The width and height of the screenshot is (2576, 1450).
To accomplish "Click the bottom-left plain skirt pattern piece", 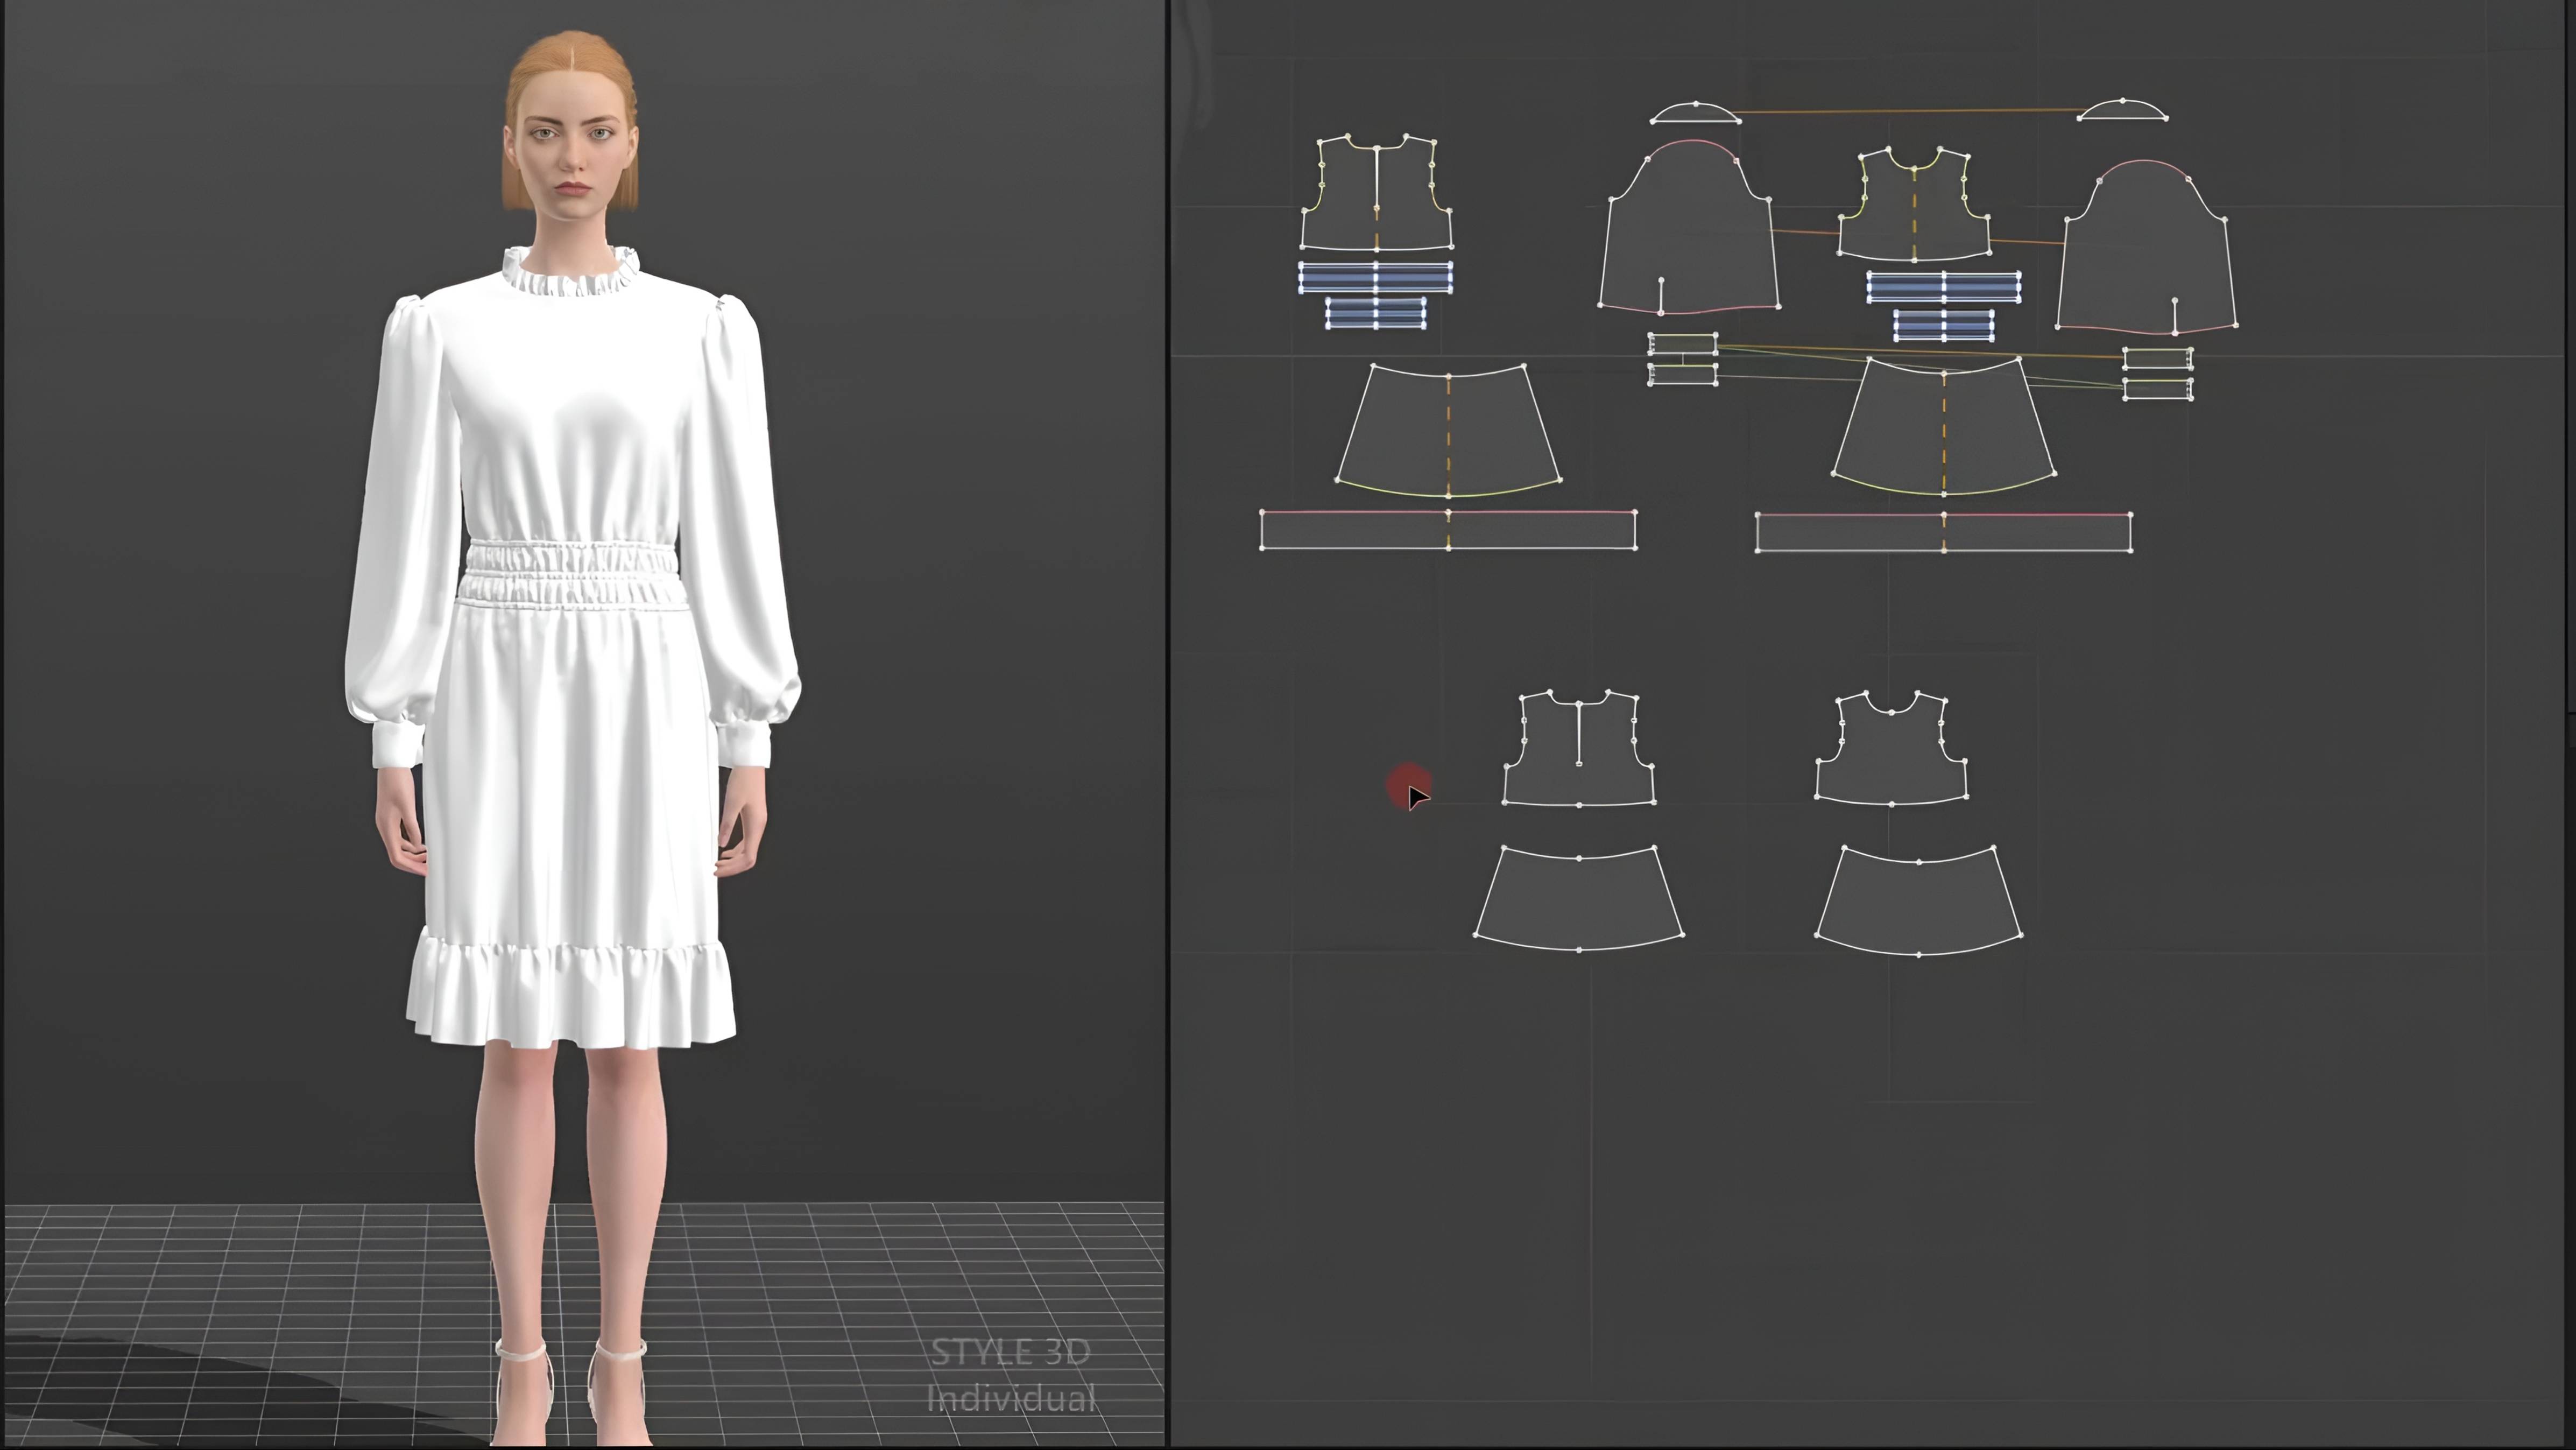I will 1579,900.
